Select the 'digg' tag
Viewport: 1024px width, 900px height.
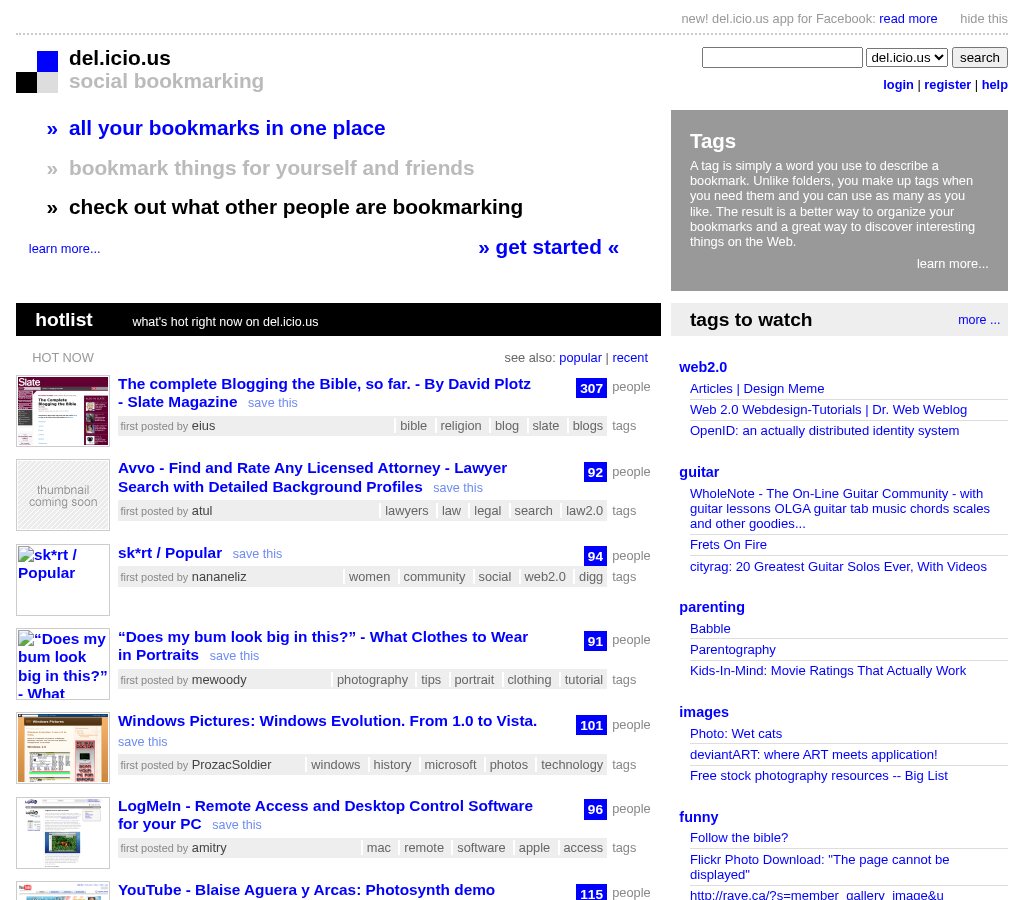pos(590,577)
